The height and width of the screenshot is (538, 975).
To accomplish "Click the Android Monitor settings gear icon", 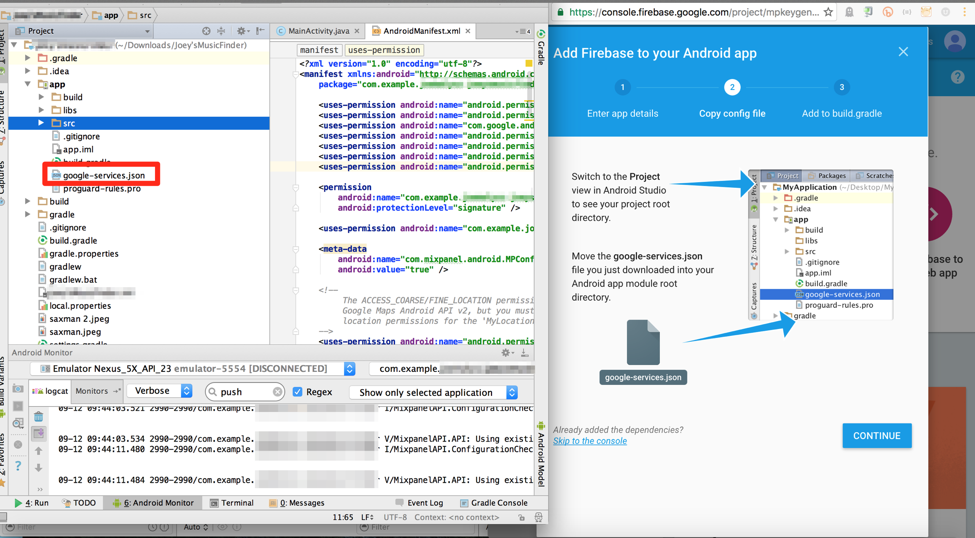I will point(507,353).
